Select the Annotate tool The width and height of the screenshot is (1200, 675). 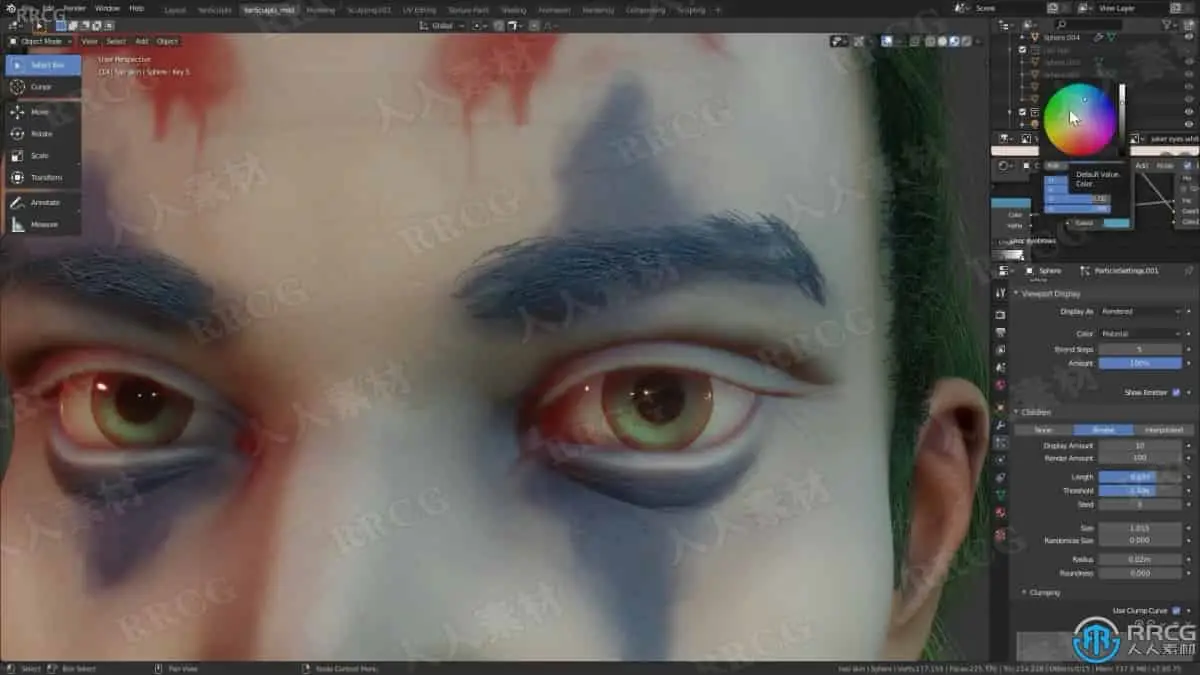pos(43,202)
